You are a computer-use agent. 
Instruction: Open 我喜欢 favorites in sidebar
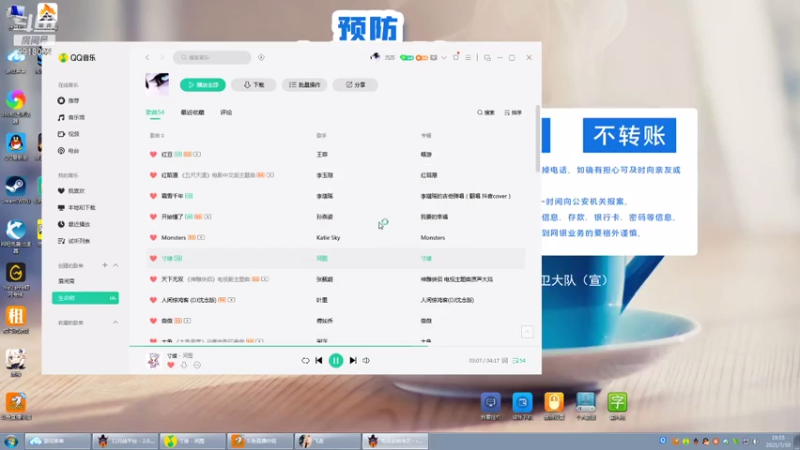71,191
